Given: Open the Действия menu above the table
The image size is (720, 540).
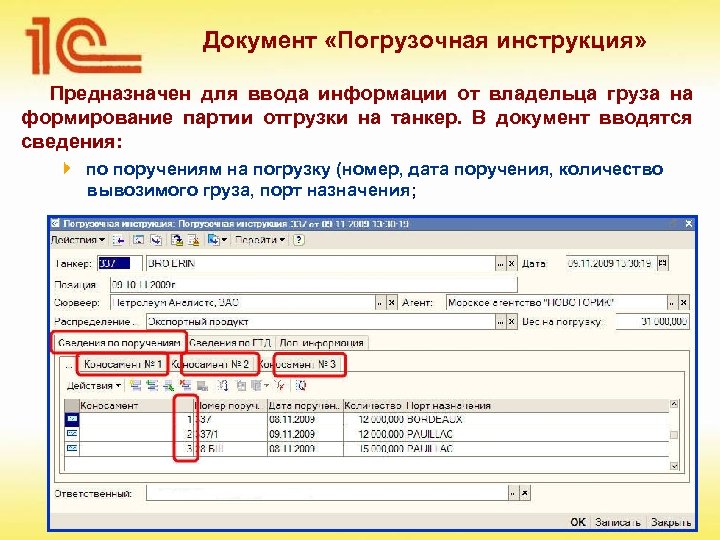Looking at the screenshot, I should pos(94,386).
